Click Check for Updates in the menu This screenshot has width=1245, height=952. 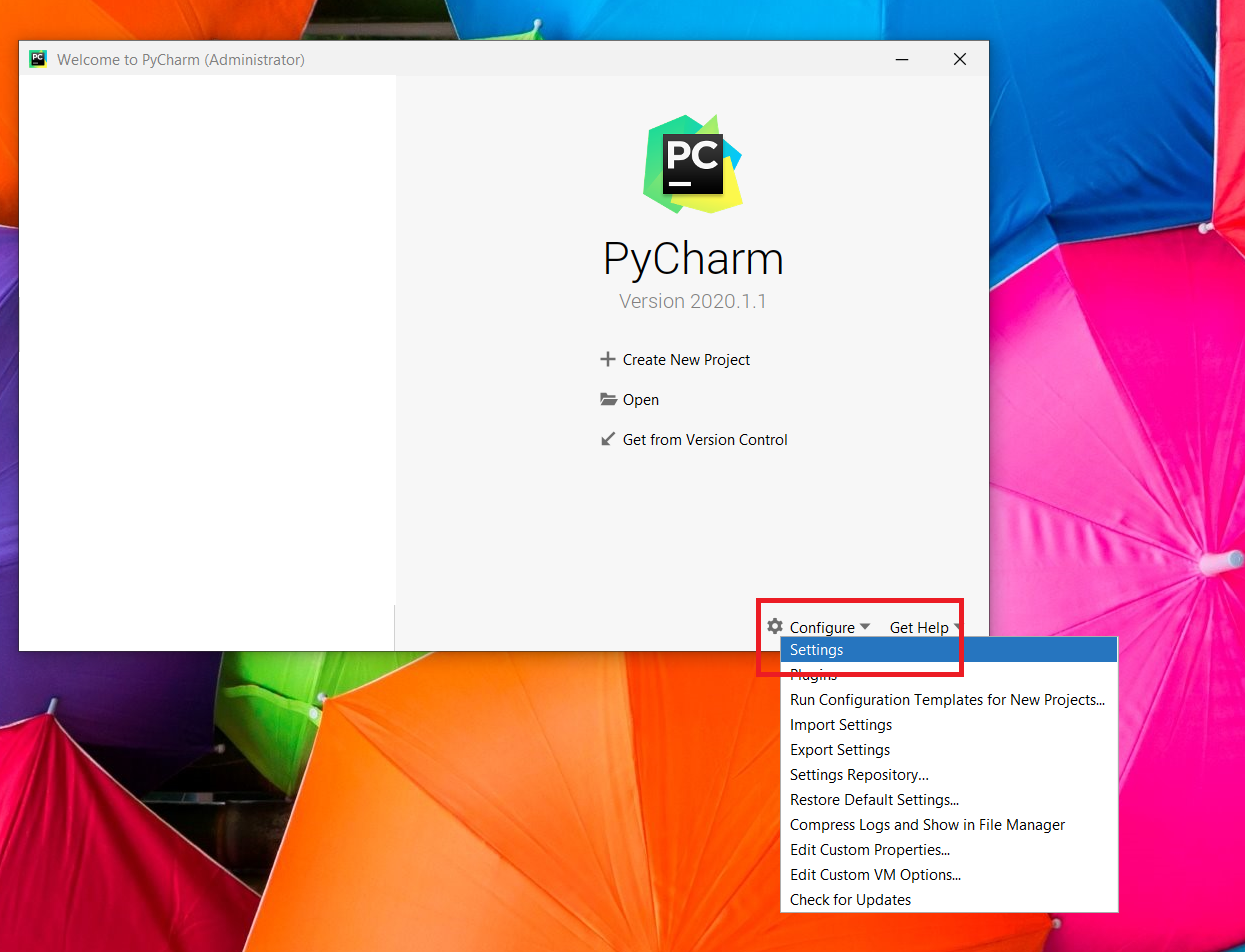tap(850, 900)
